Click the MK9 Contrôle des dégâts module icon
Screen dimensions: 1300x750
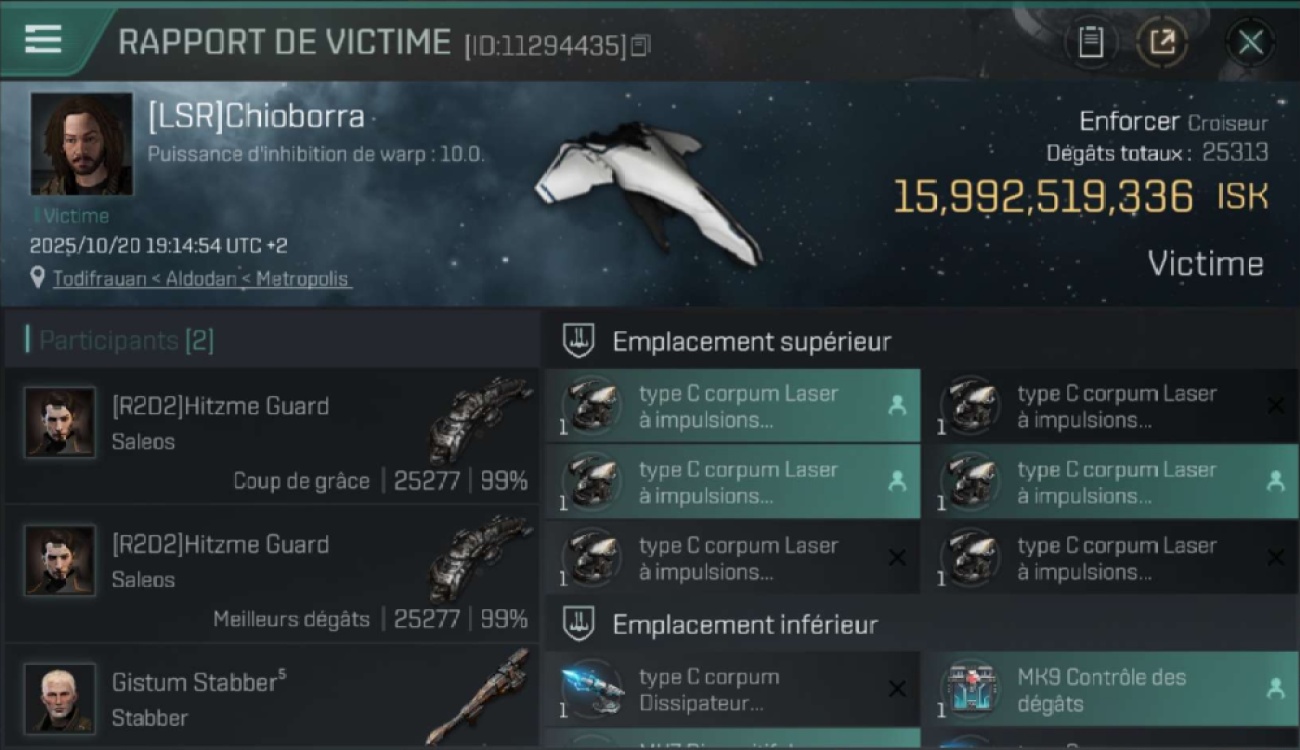tap(969, 689)
